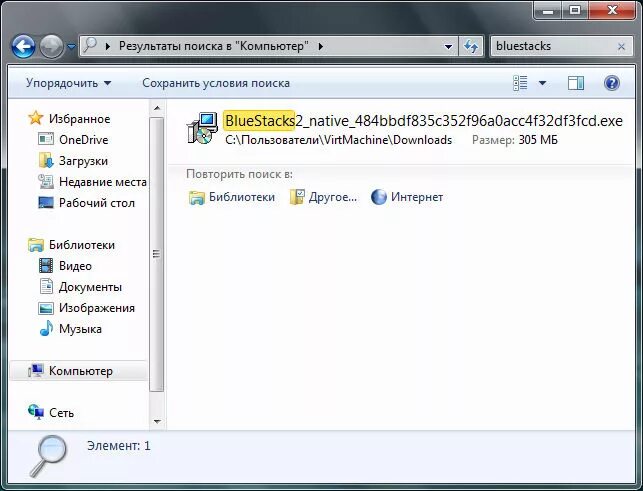Click the Документы icon
The image size is (643, 491).
point(46,286)
